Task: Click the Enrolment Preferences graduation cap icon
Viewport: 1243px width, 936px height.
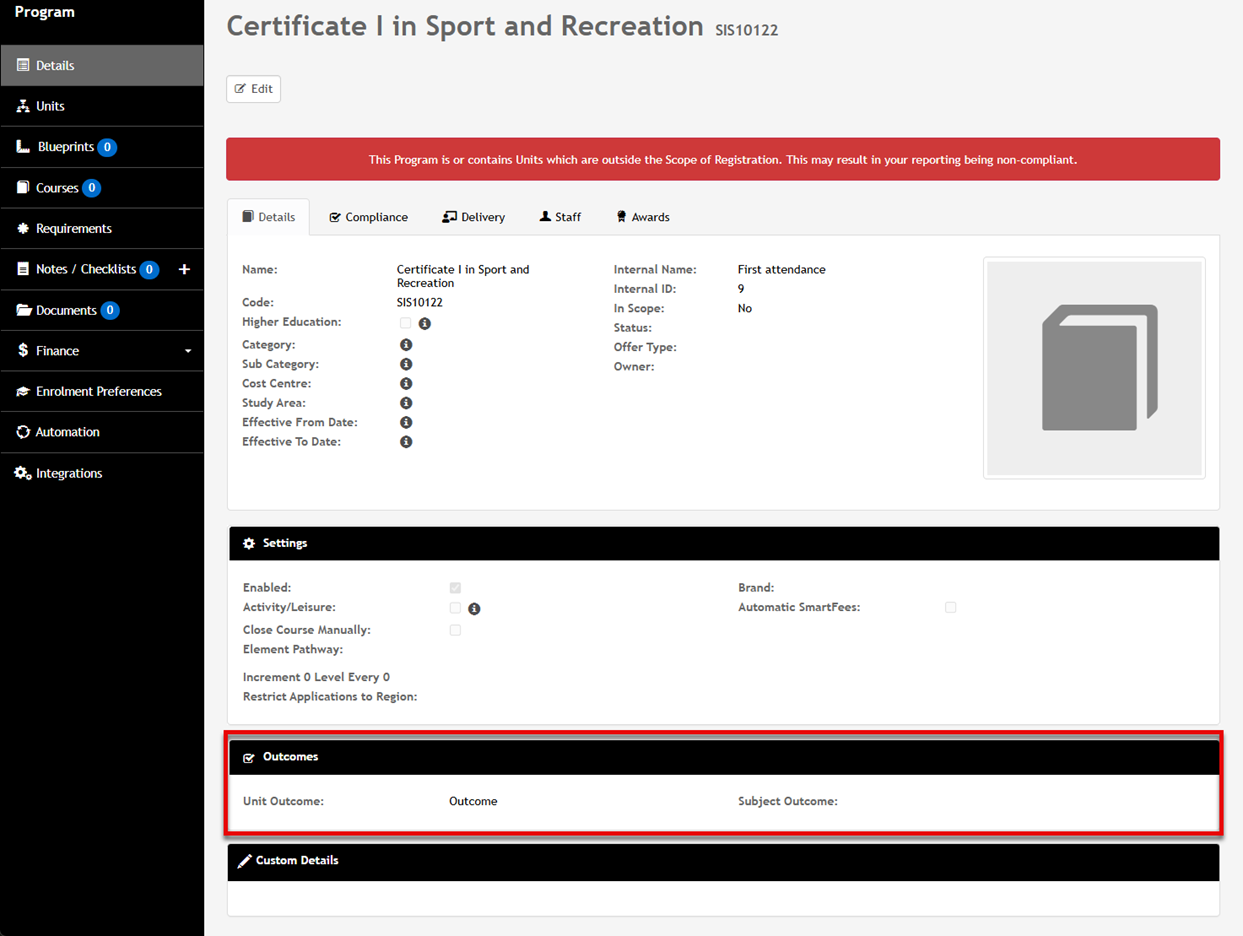Action: click(x=23, y=392)
